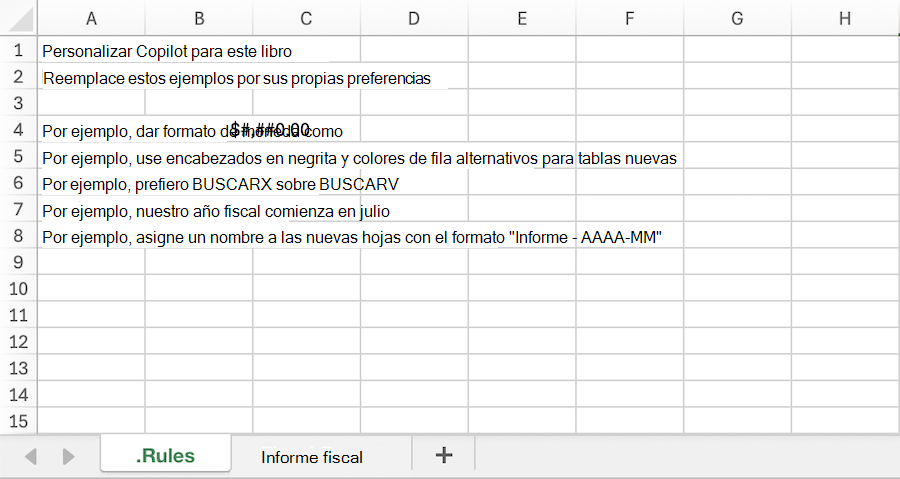Select row 14 header

(18, 395)
